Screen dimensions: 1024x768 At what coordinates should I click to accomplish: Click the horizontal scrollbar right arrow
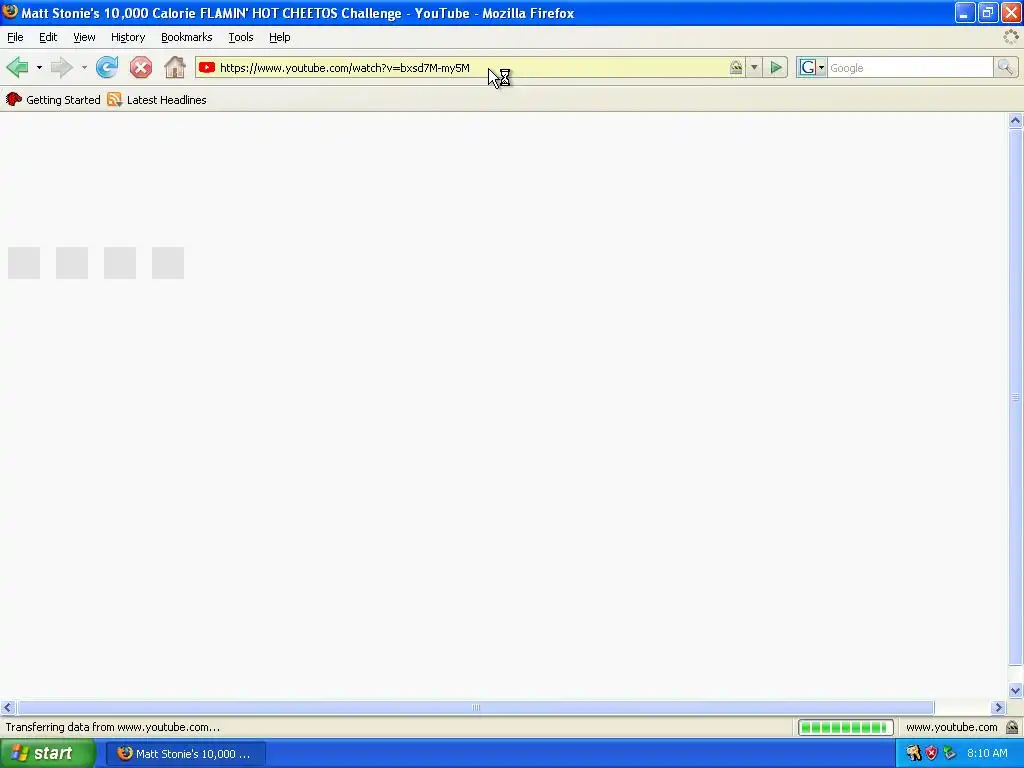[x=998, y=707]
